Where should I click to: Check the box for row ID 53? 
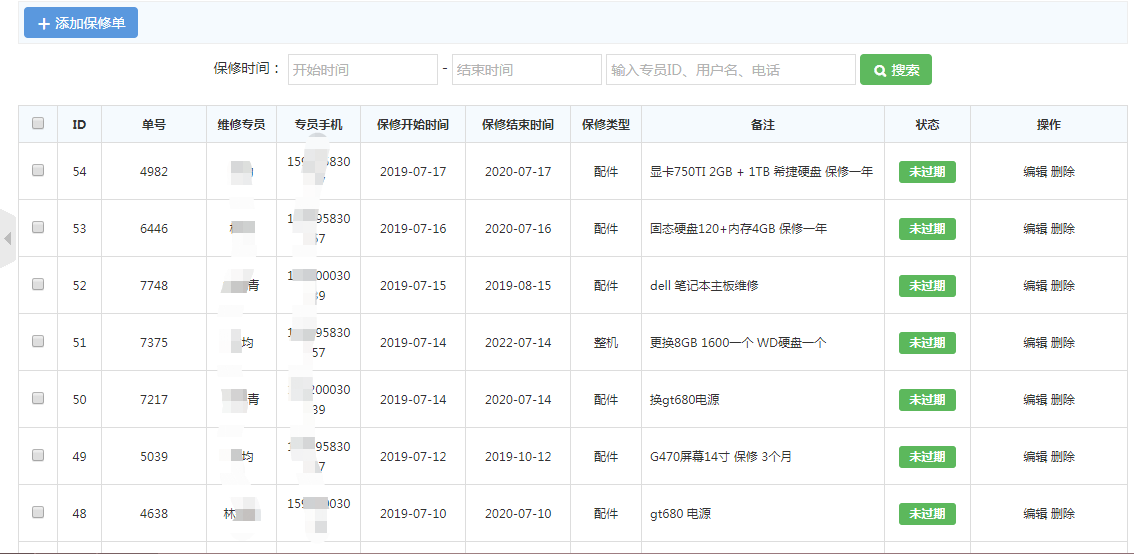pyautogui.click(x=38, y=227)
